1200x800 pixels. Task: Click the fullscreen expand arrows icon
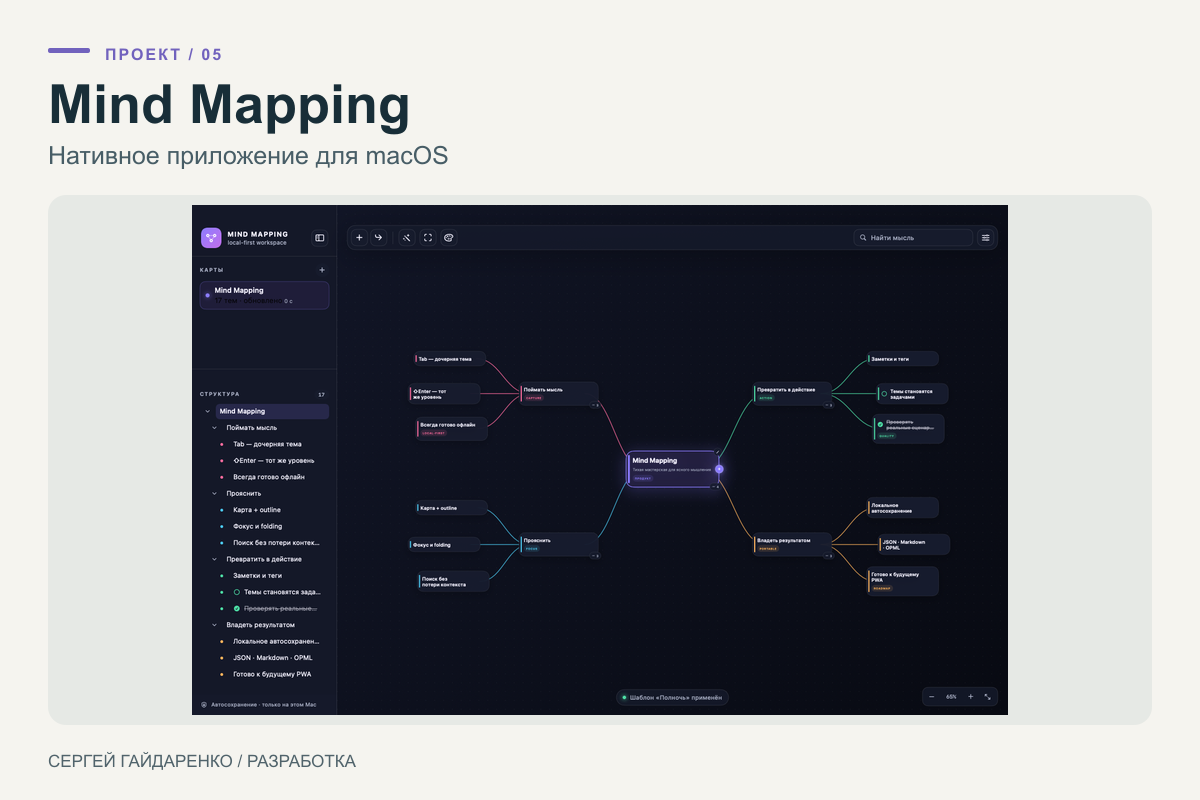point(988,697)
